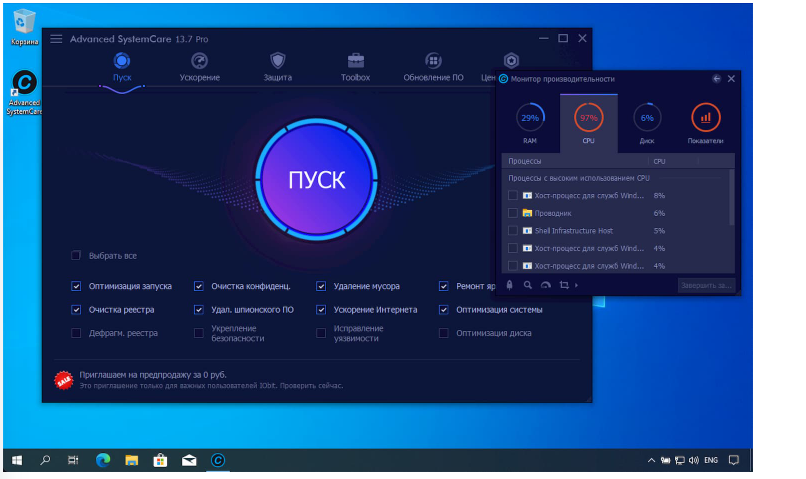Screen dimensions: 806x479
Task: Open the Приглашаем на предпродажу за 0 руб. offer
Action: [x=153, y=375]
